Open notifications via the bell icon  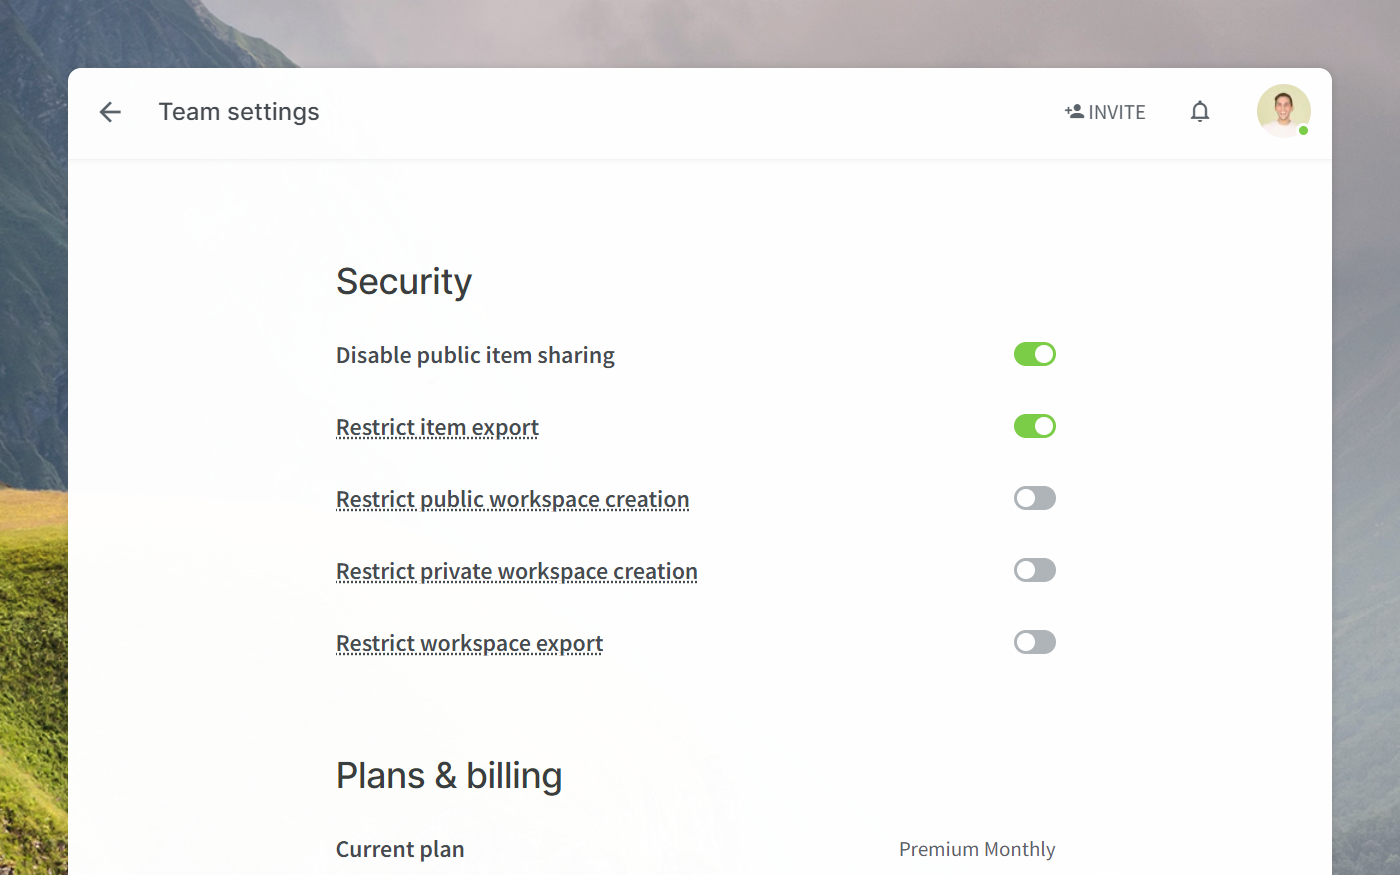click(x=1200, y=112)
